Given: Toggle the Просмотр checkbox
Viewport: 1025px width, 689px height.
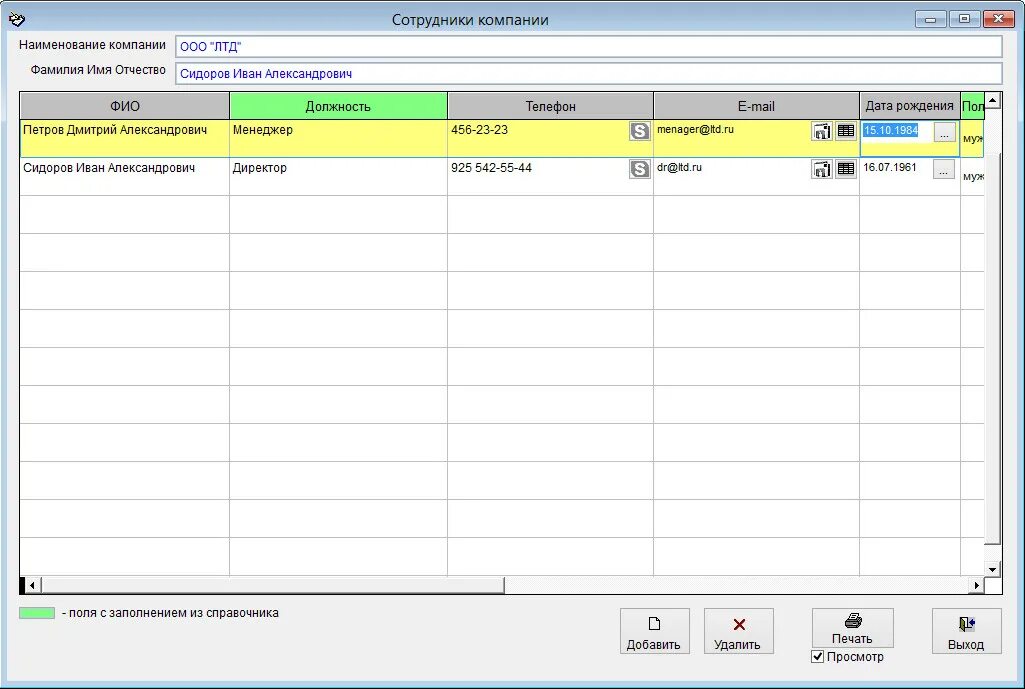Looking at the screenshot, I should coord(817,656).
